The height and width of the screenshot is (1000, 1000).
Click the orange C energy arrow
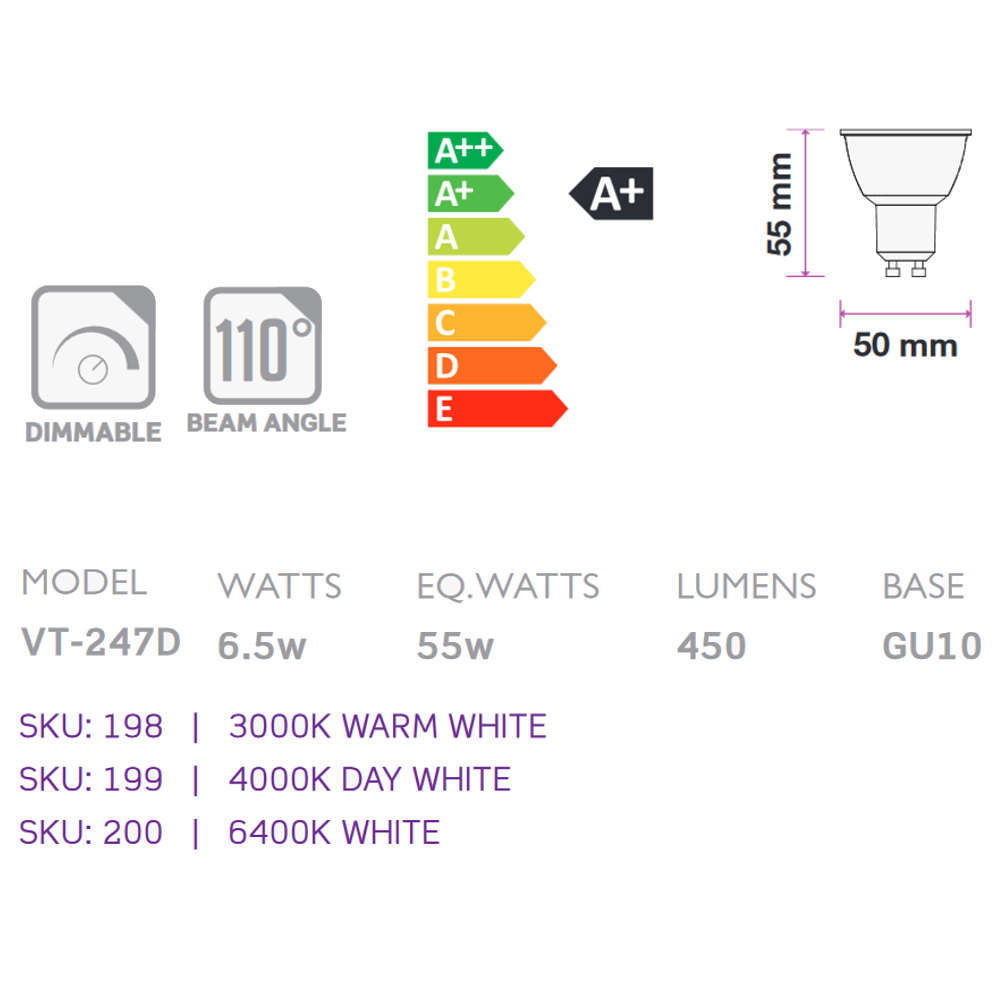click(x=487, y=323)
